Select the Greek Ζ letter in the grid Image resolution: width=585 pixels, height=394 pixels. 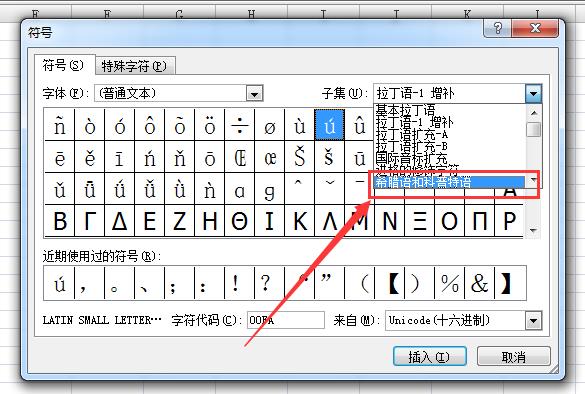click(180, 221)
